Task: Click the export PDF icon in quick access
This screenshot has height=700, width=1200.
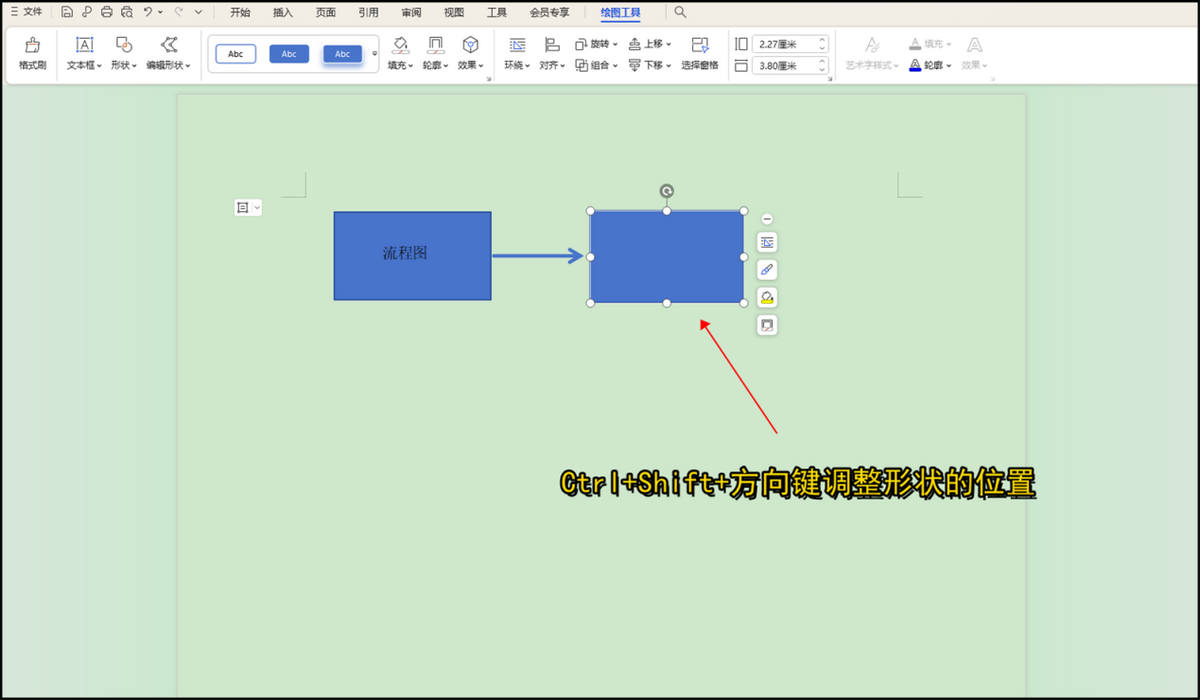Action: coord(87,12)
